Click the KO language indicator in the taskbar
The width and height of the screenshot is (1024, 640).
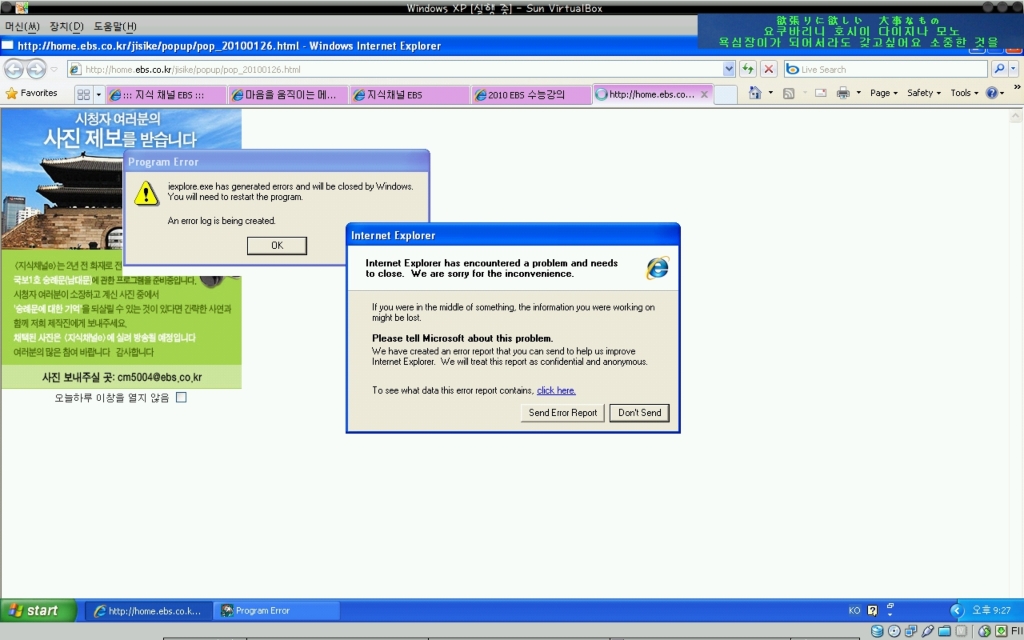[854, 611]
